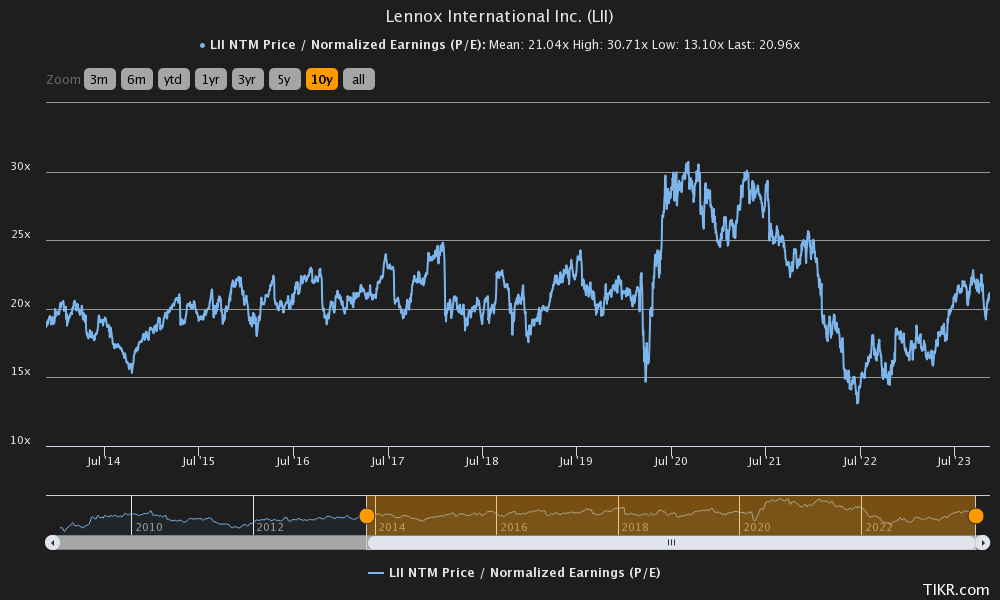Click the 2020 marker in the navigator
The image size is (1000, 600).
click(x=757, y=527)
